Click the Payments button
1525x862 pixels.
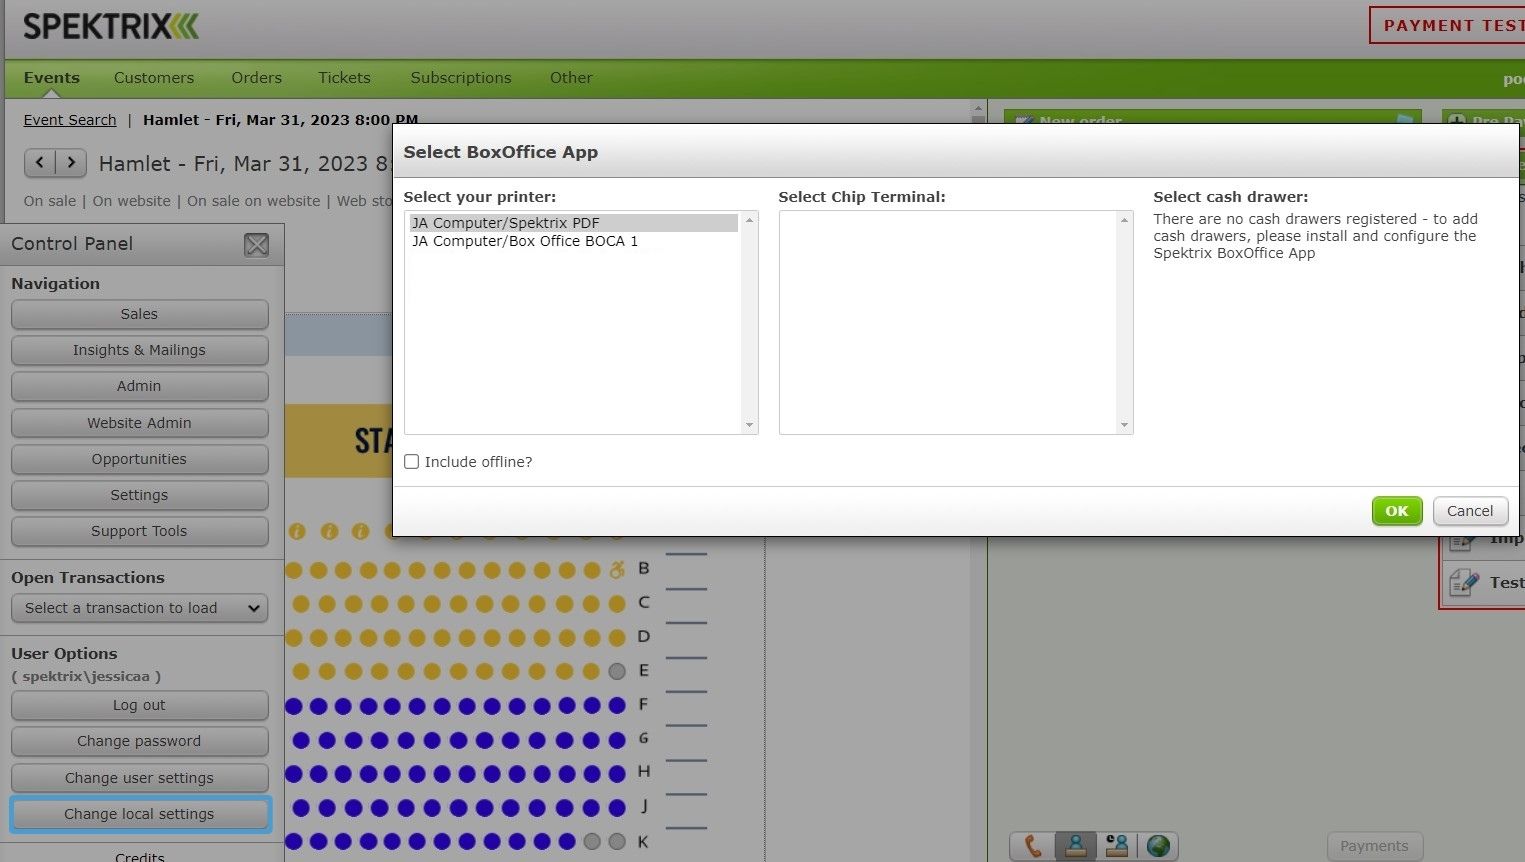point(1374,846)
